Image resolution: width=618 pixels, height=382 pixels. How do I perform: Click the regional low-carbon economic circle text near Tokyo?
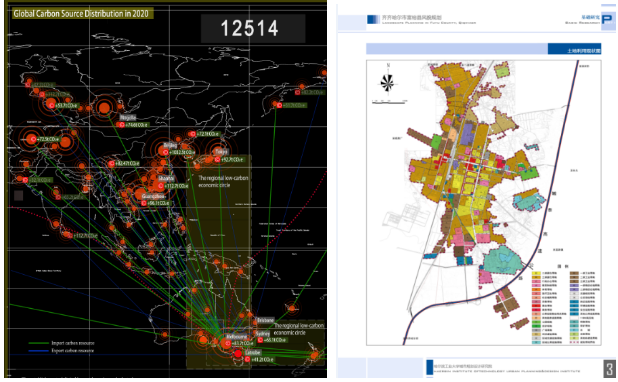click(223, 181)
